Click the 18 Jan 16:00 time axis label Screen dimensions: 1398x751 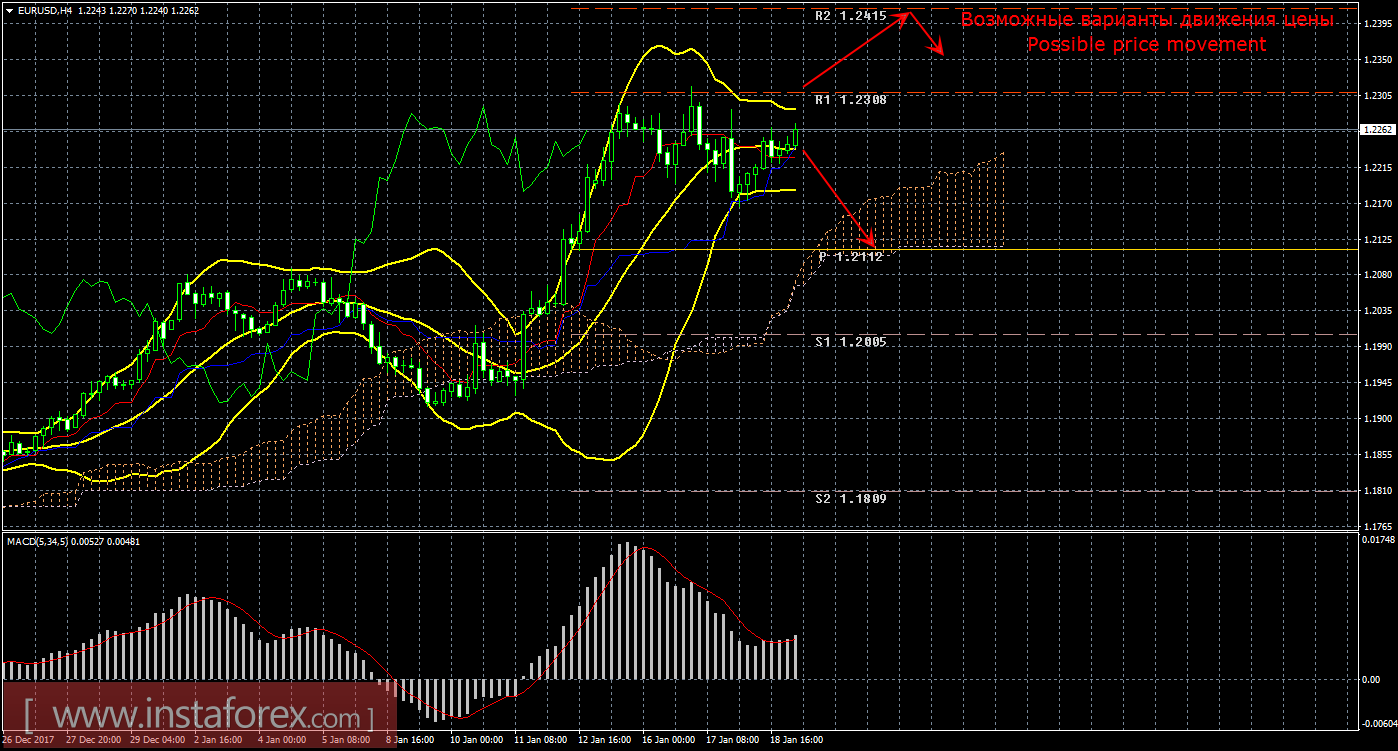tap(797, 741)
